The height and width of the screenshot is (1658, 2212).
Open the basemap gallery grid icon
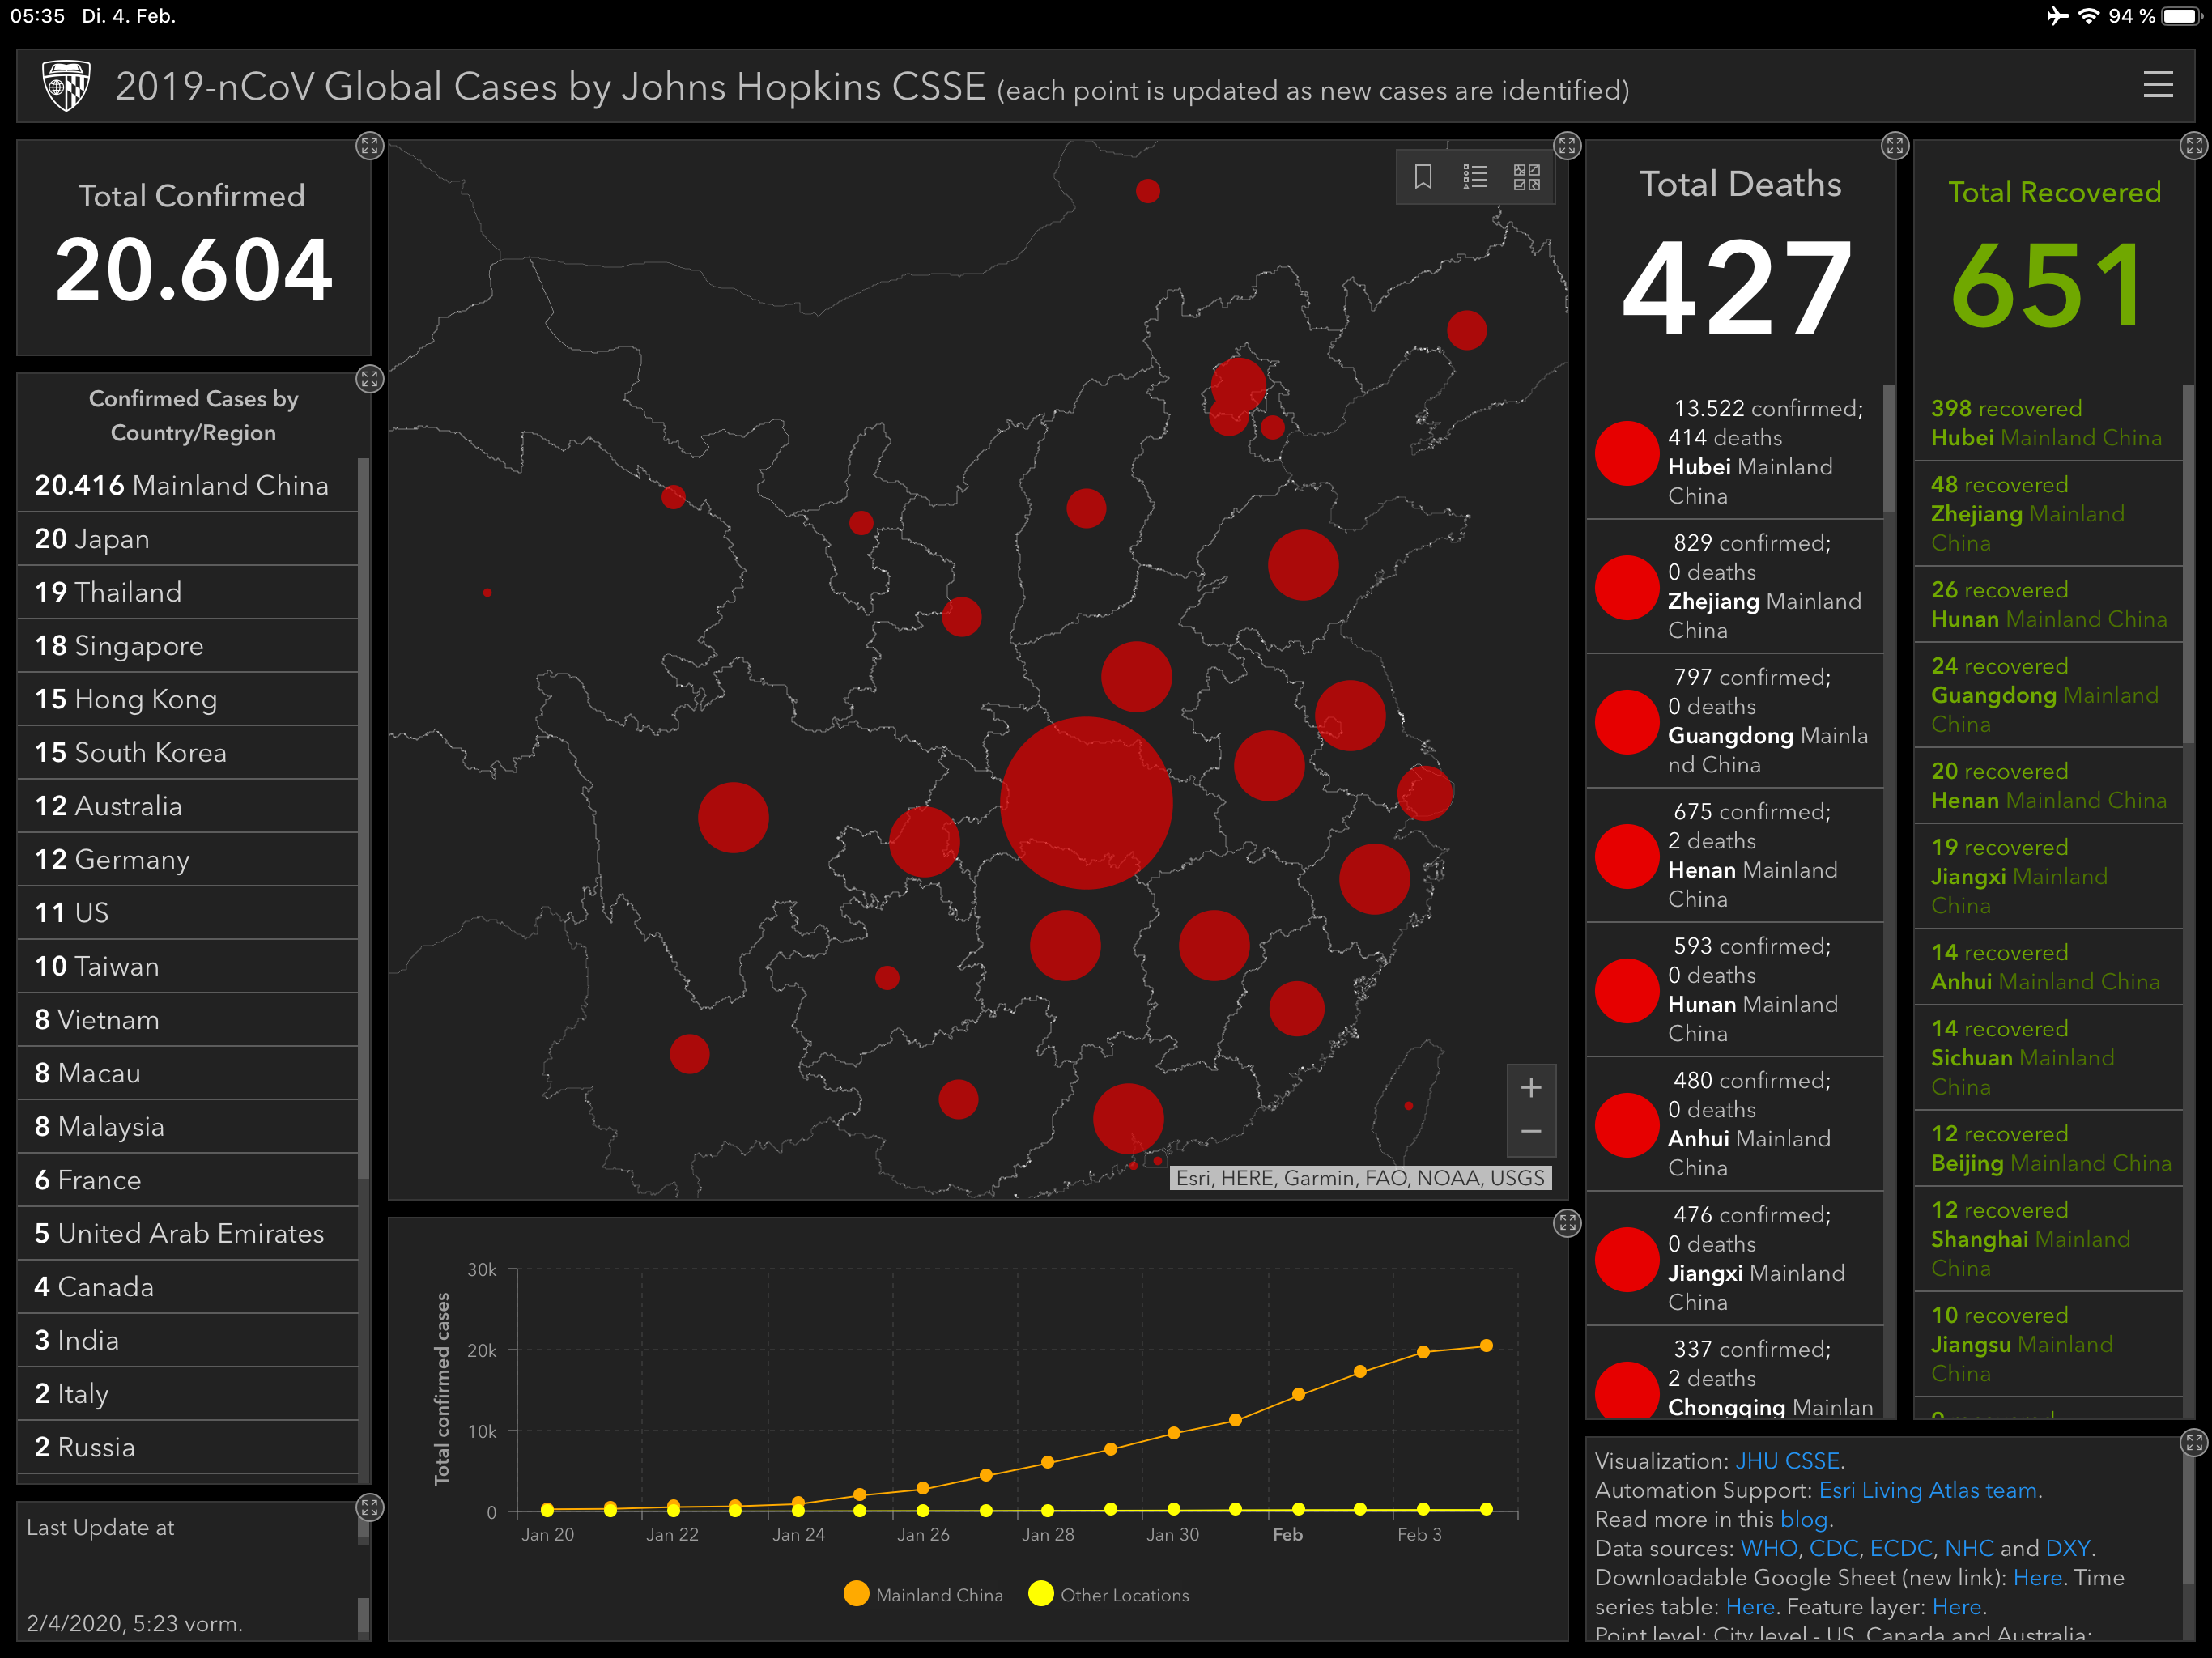coord(1526,177)
